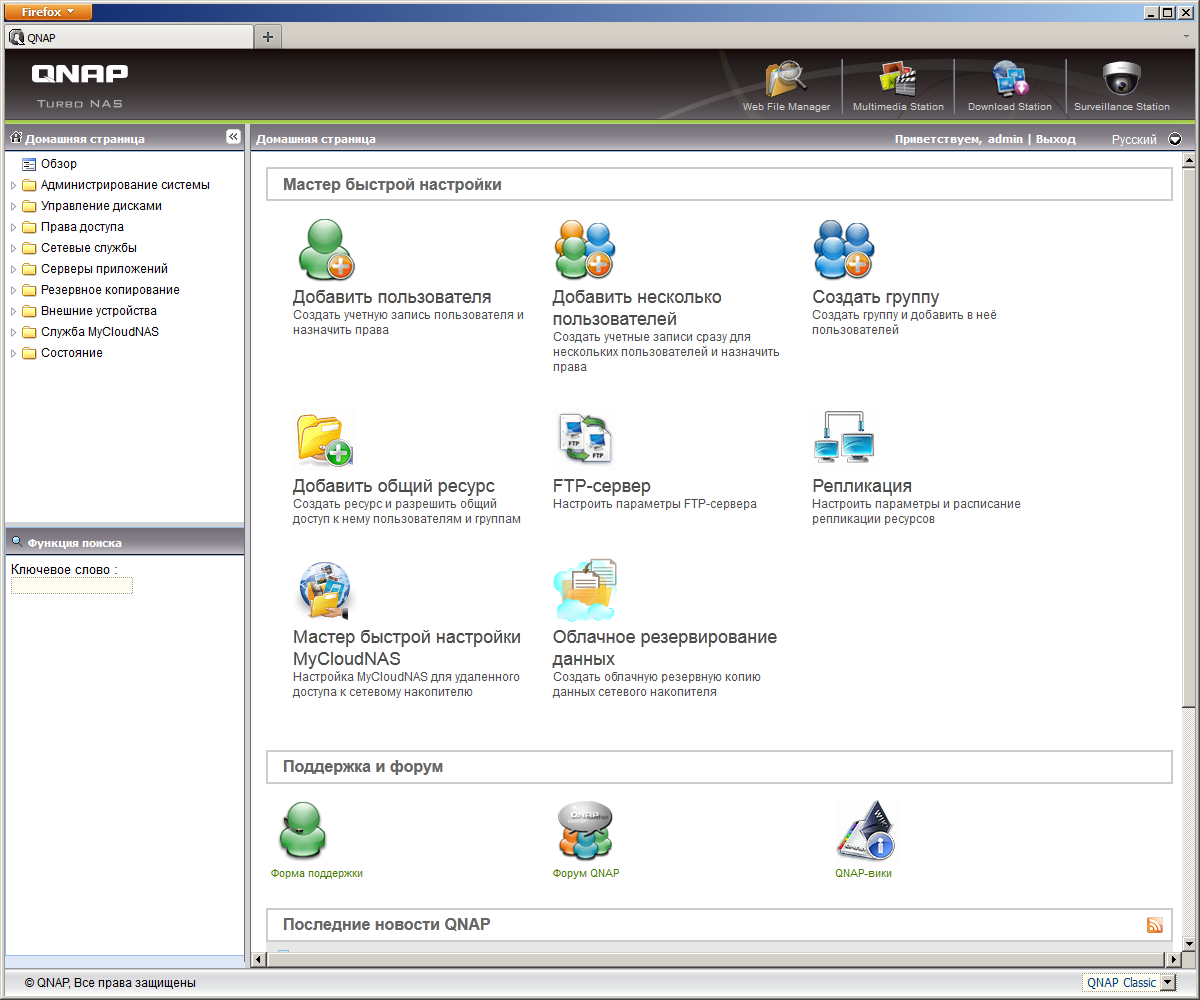Screen dimensions: 1200x1000
Task: Click the Добавить общий ресурс folder icon
Action: (325, 439)
